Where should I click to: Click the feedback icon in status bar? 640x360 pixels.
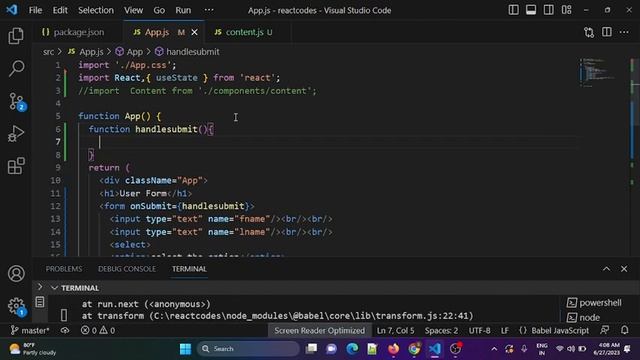coord(605,330)
